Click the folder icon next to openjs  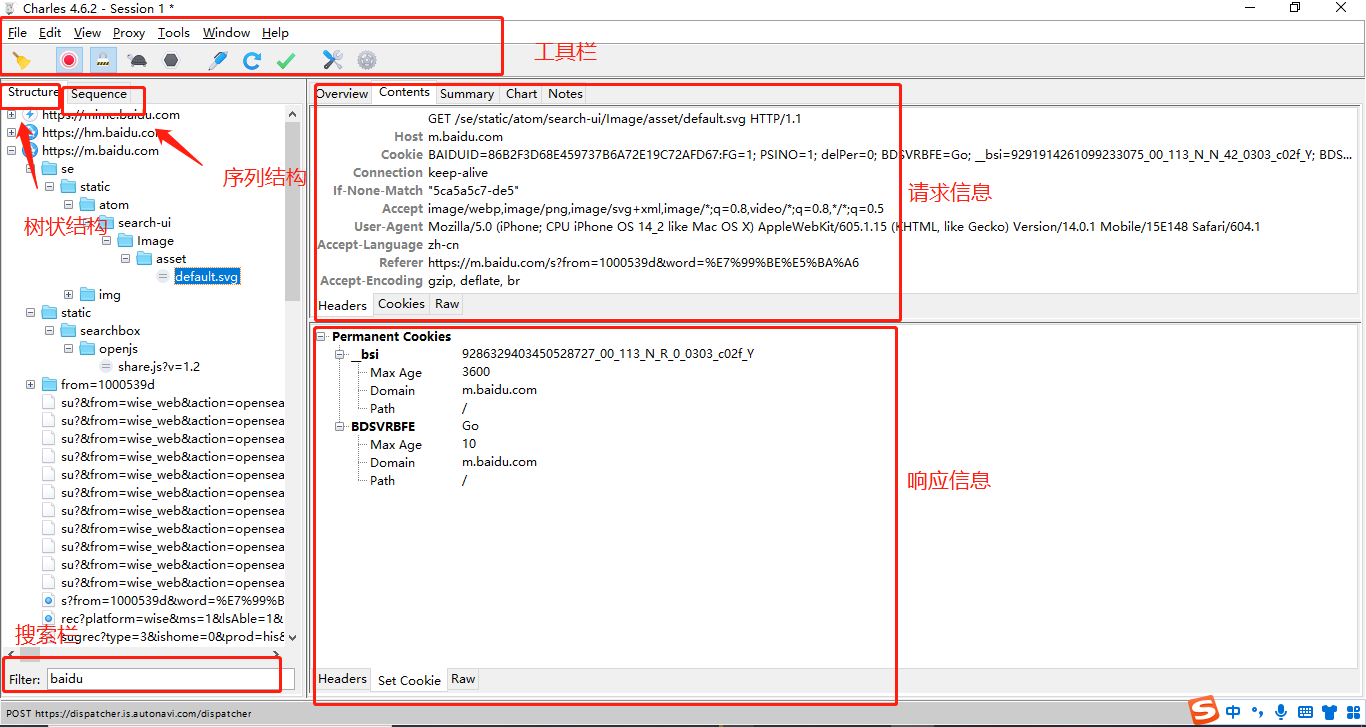[87, 349]
